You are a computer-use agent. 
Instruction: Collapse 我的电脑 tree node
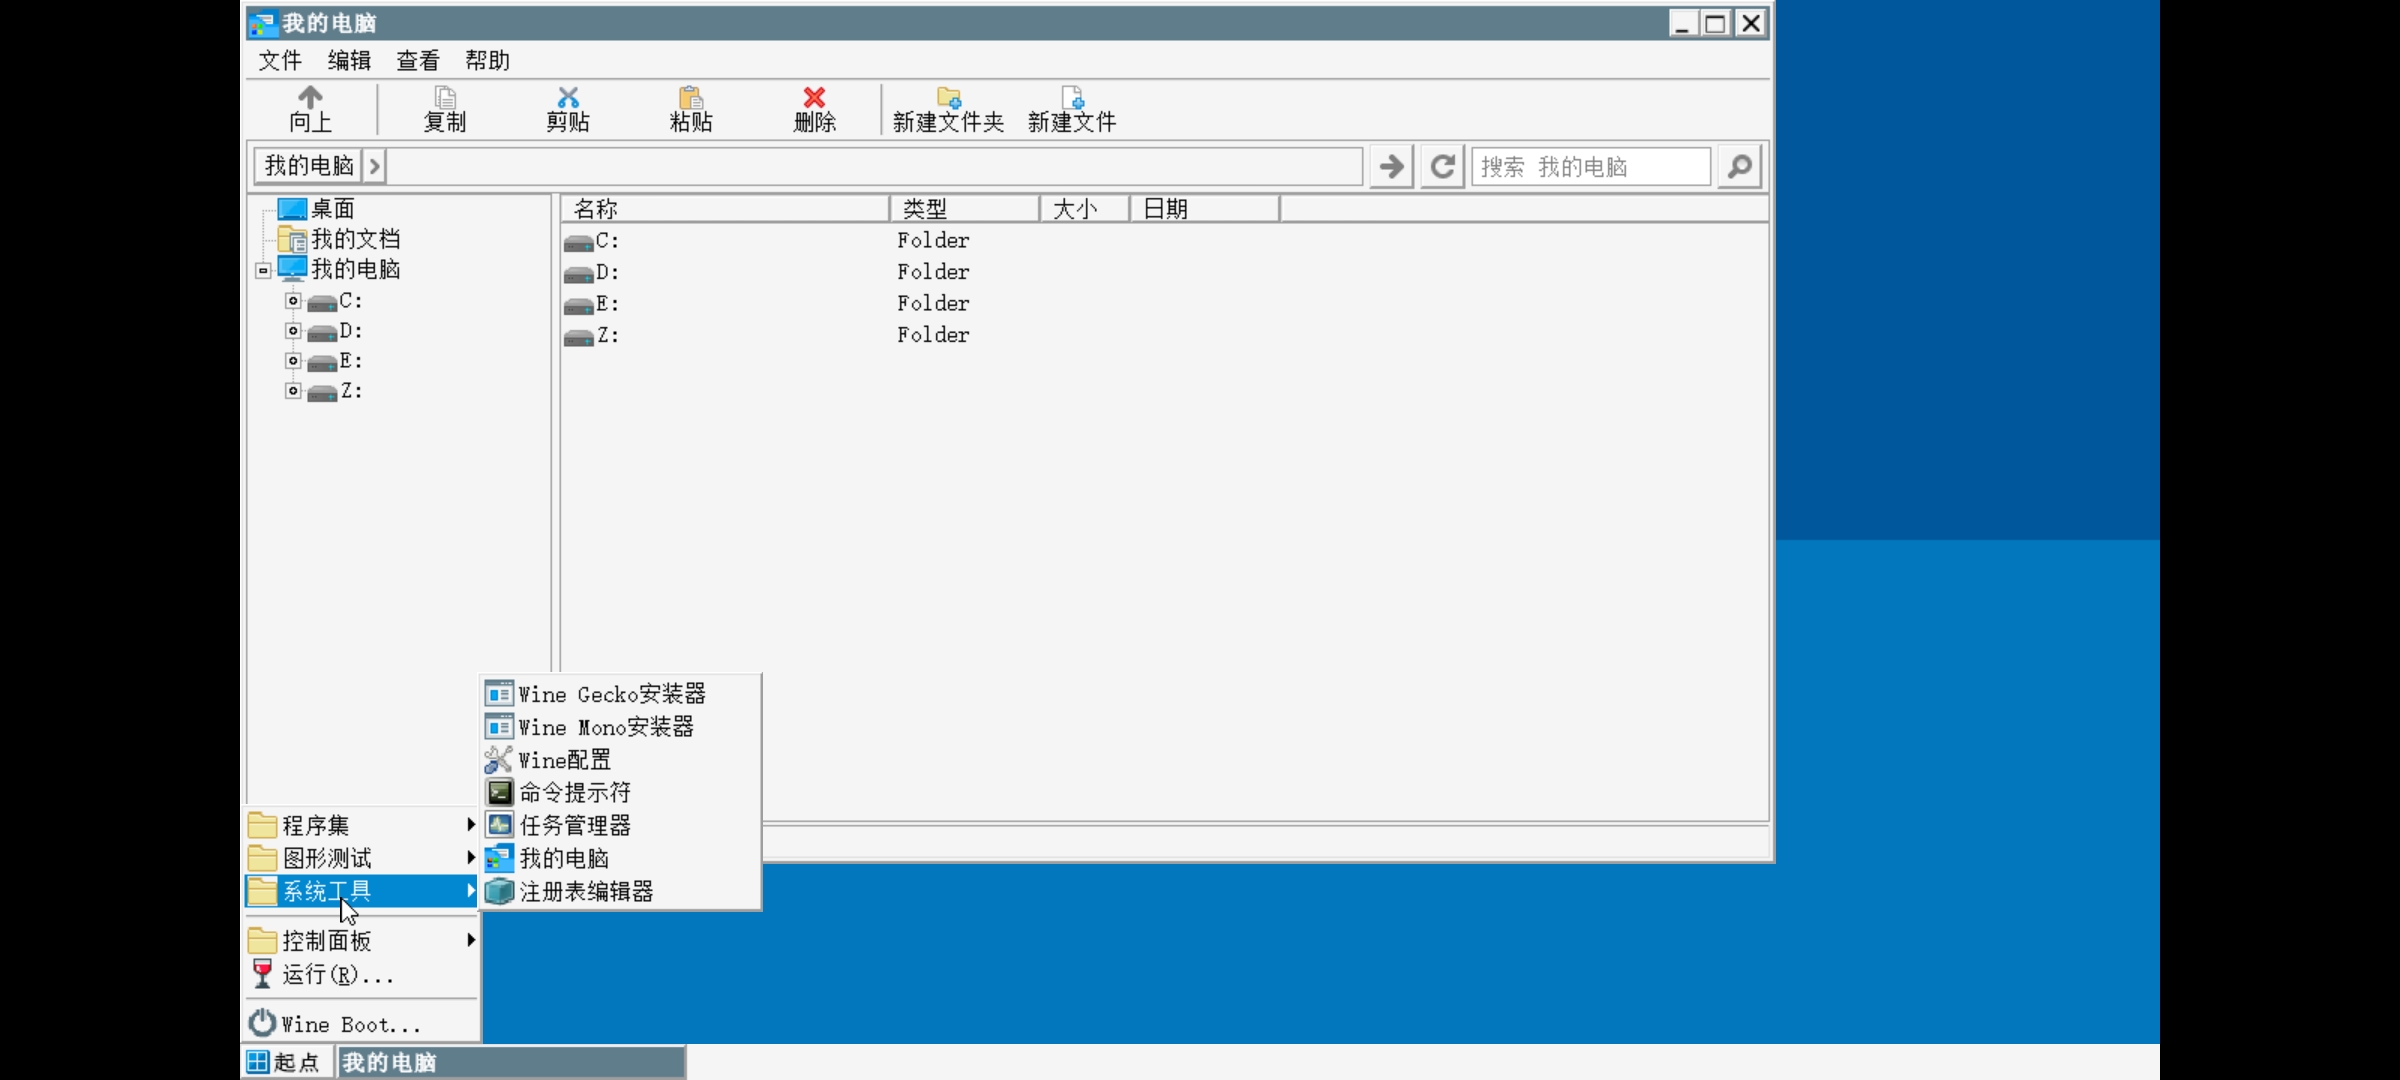click(263, 270)
